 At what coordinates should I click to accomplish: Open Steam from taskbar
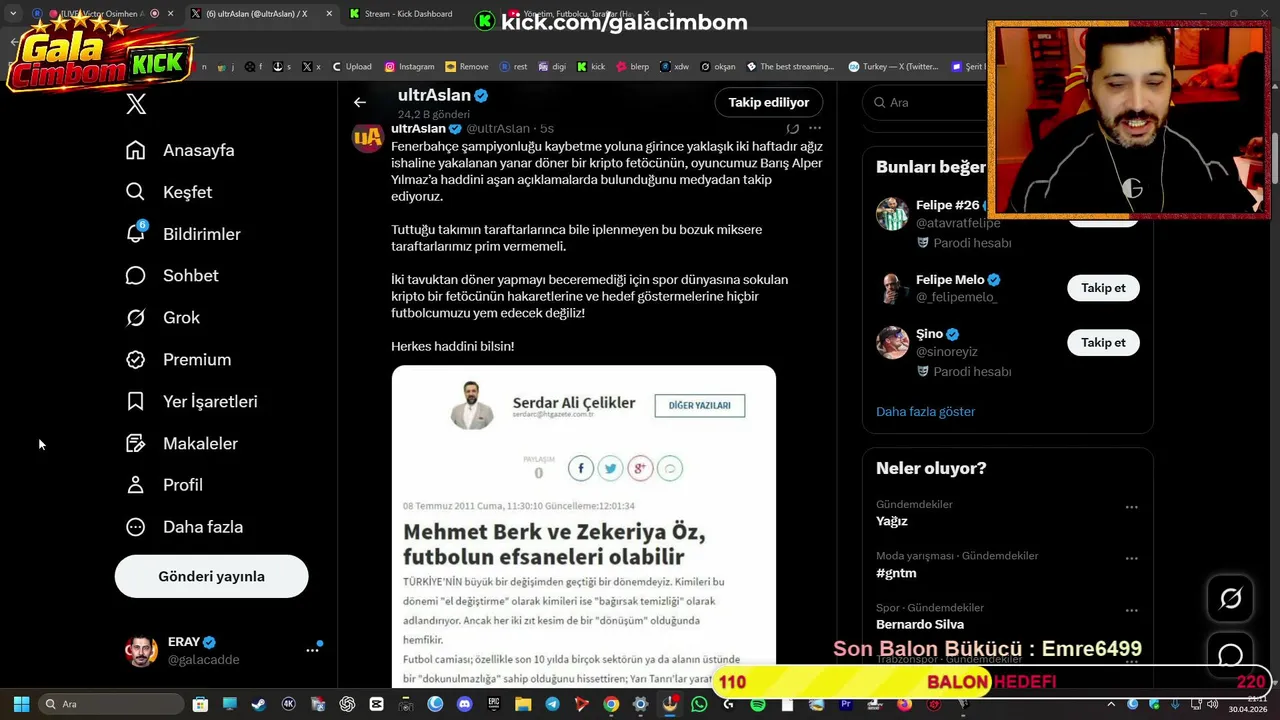pyautogui.click(x=258, y=704)
